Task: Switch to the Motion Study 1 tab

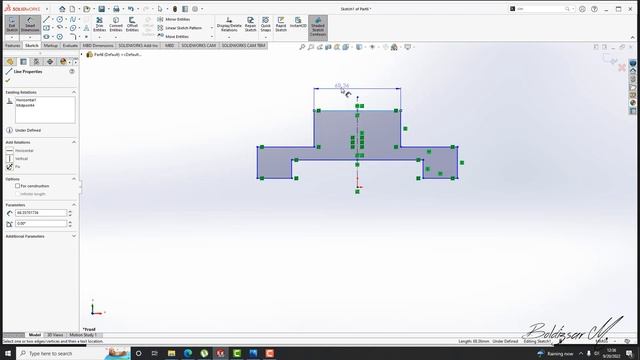Action: 83,335
